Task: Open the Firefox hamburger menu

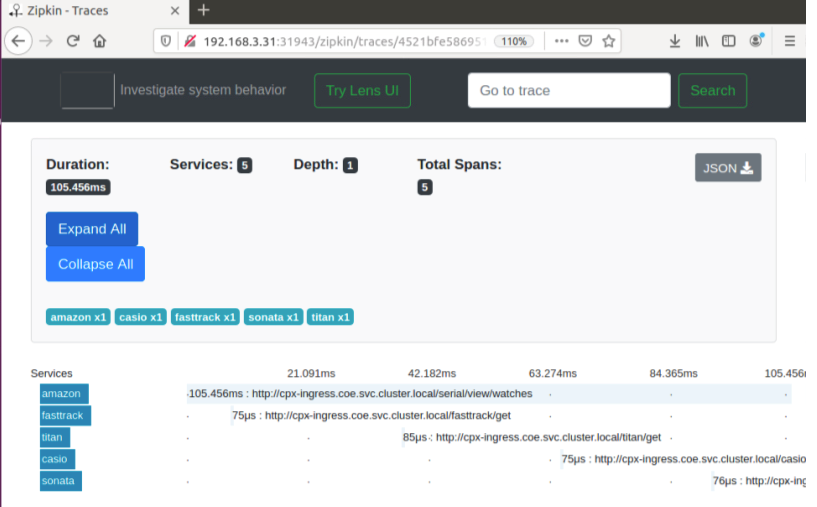Action: (790, 42)
